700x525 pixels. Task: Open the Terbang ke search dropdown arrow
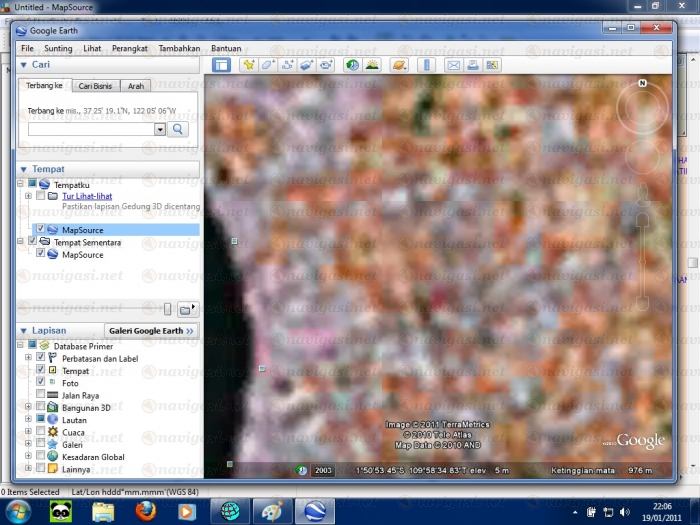[x=160, y=129]
